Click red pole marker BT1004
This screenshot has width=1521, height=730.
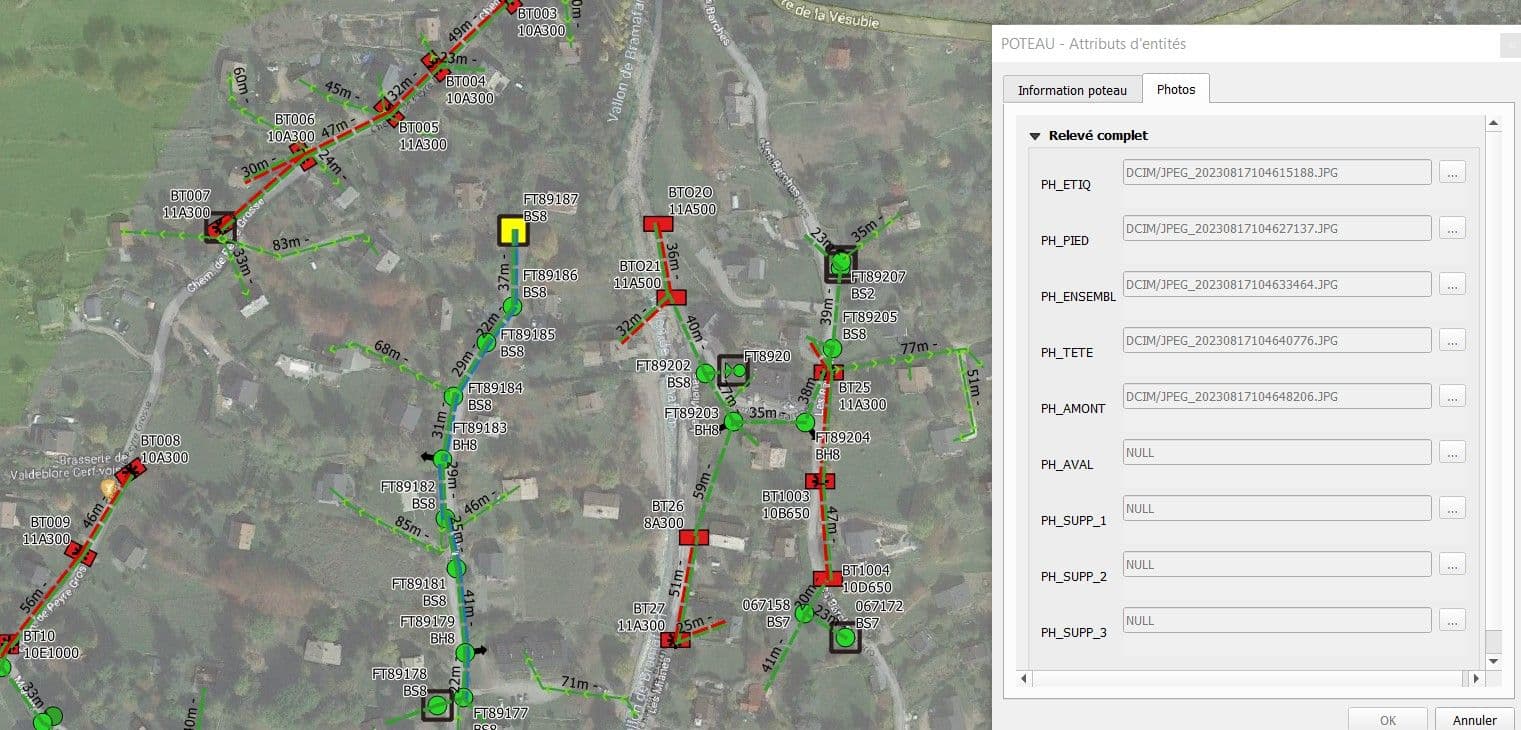point(827,578)
